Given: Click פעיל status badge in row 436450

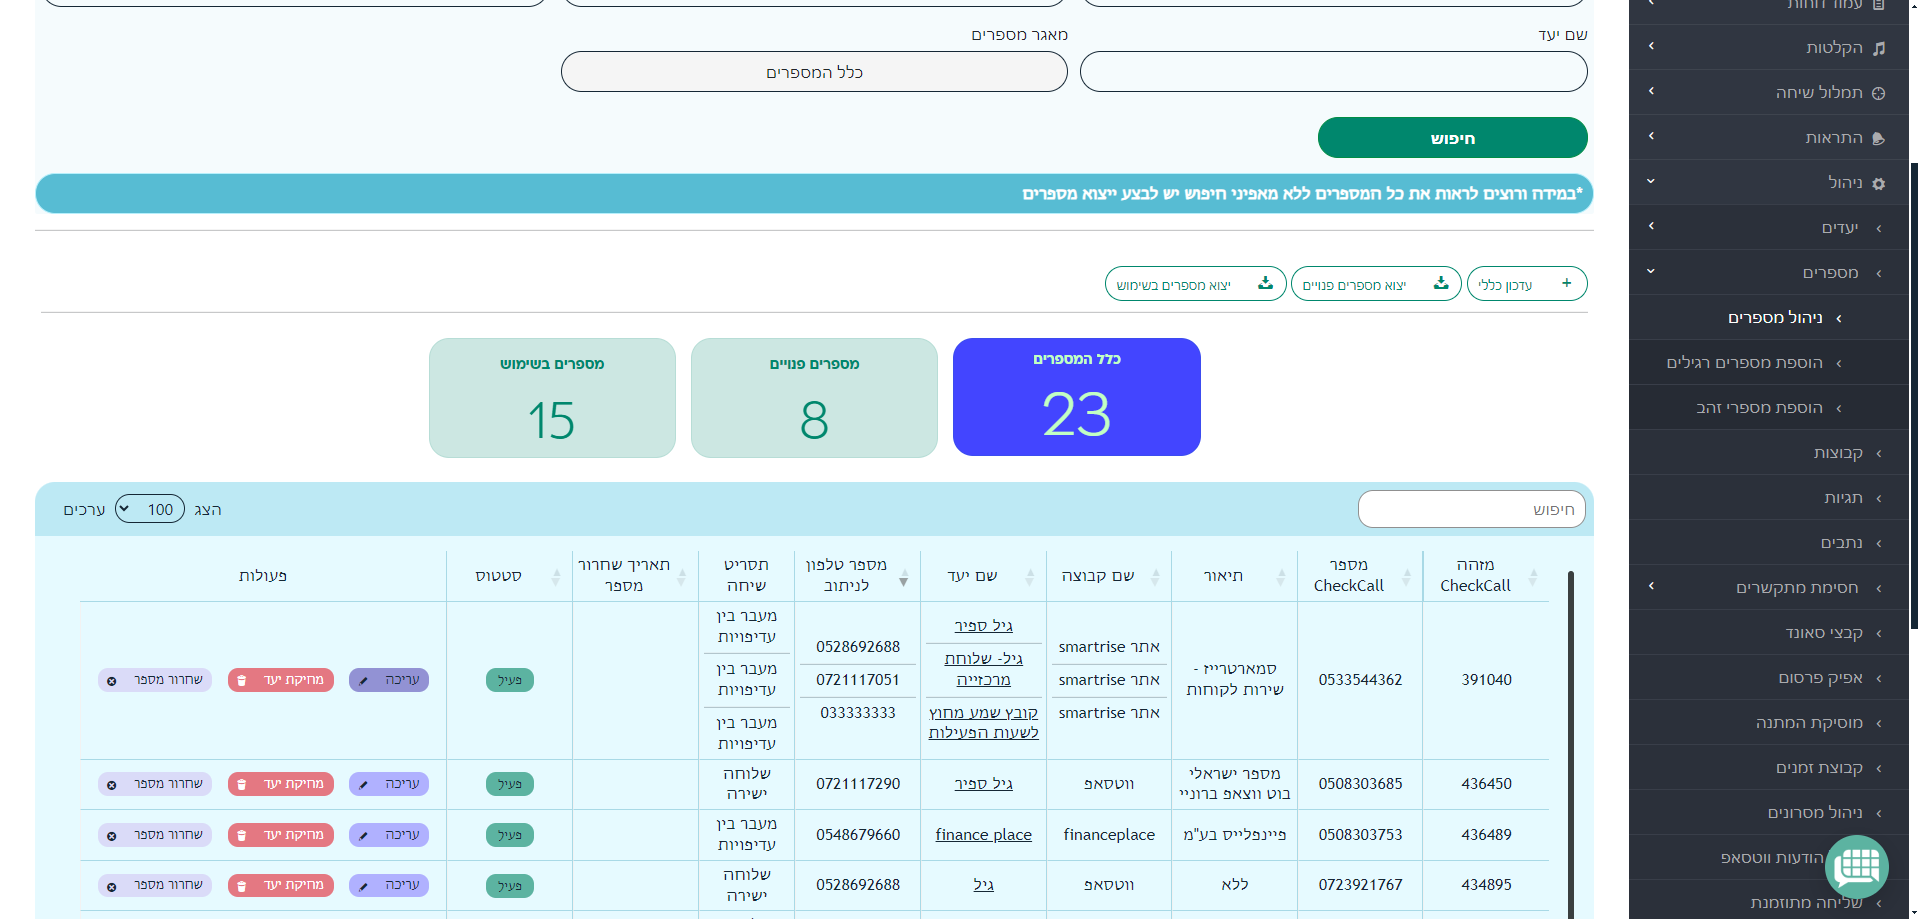Looking at the screenshot, I should click(x=510, y=784).
